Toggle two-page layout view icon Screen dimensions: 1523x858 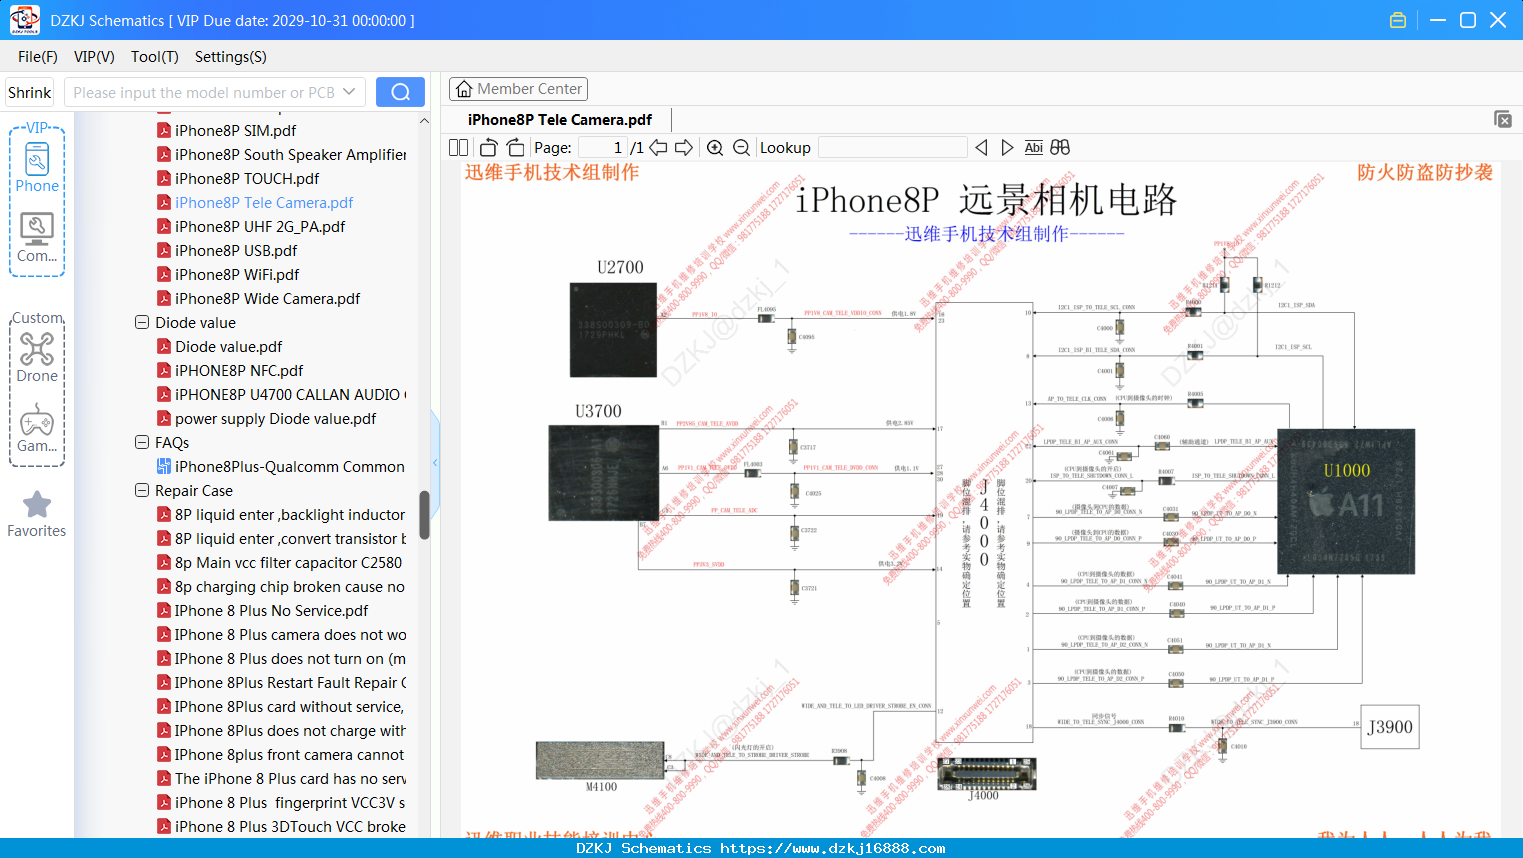click(x=459, y=147)
